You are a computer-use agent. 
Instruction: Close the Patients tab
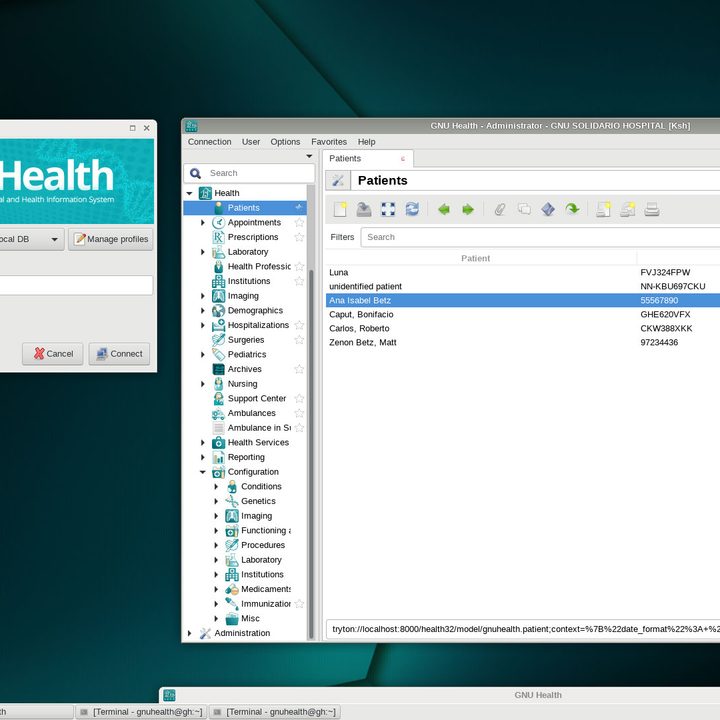403,159
